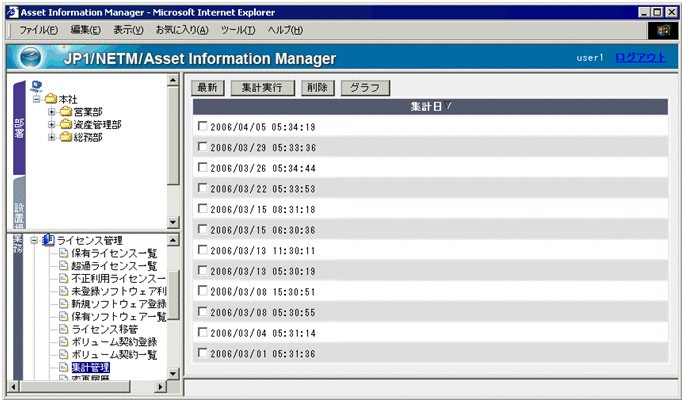Expand the 総務部 tree node
Image resolution: width=685 pixels, height=404 pixels.
52,137
